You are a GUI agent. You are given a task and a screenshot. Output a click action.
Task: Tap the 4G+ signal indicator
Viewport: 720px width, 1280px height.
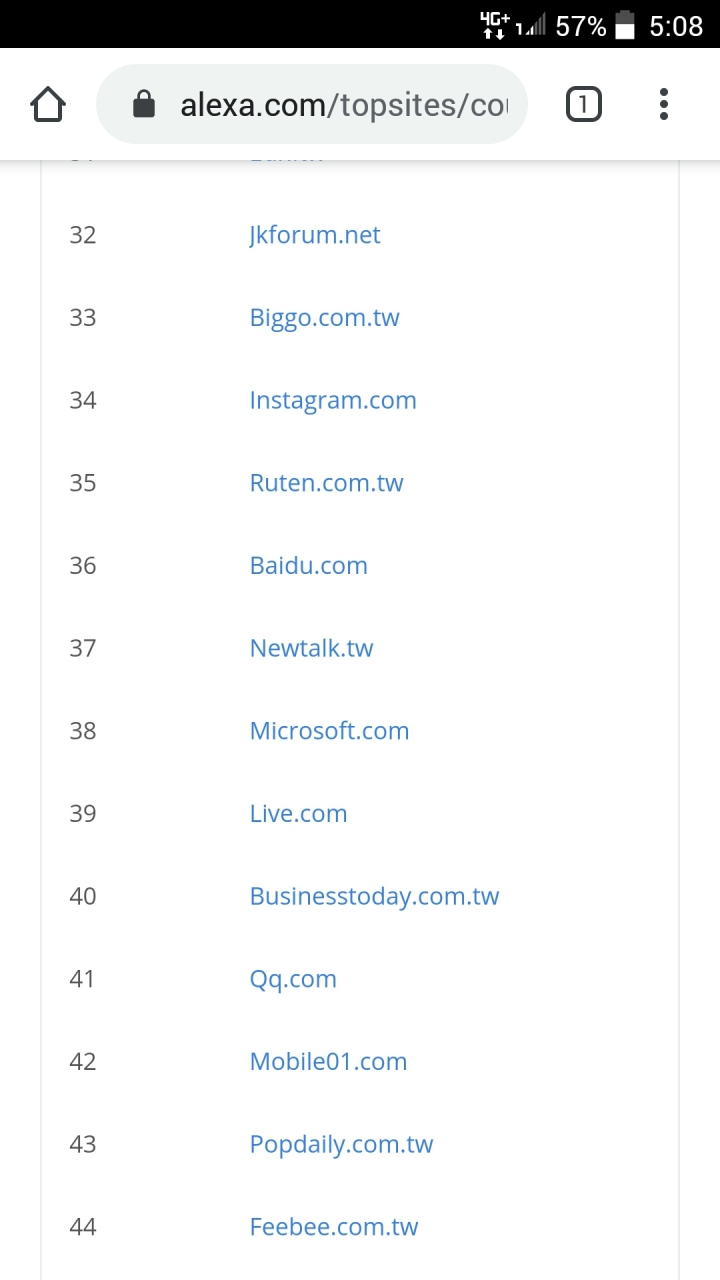(494, 25)
